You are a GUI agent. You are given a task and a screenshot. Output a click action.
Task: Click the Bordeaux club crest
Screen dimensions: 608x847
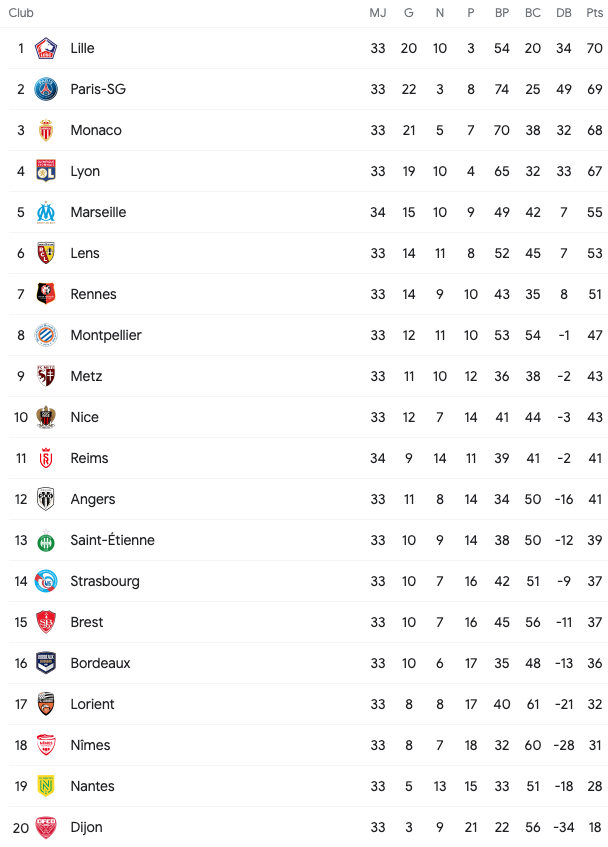(x=46, y=663)
